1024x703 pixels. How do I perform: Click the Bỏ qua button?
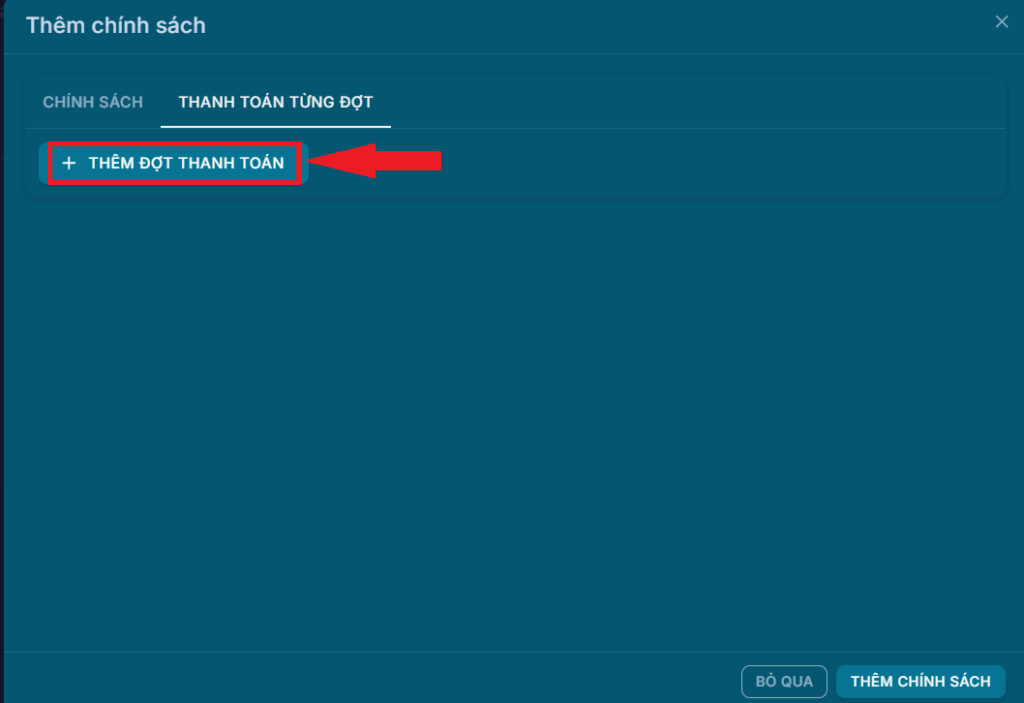click(x=784, y=681)
